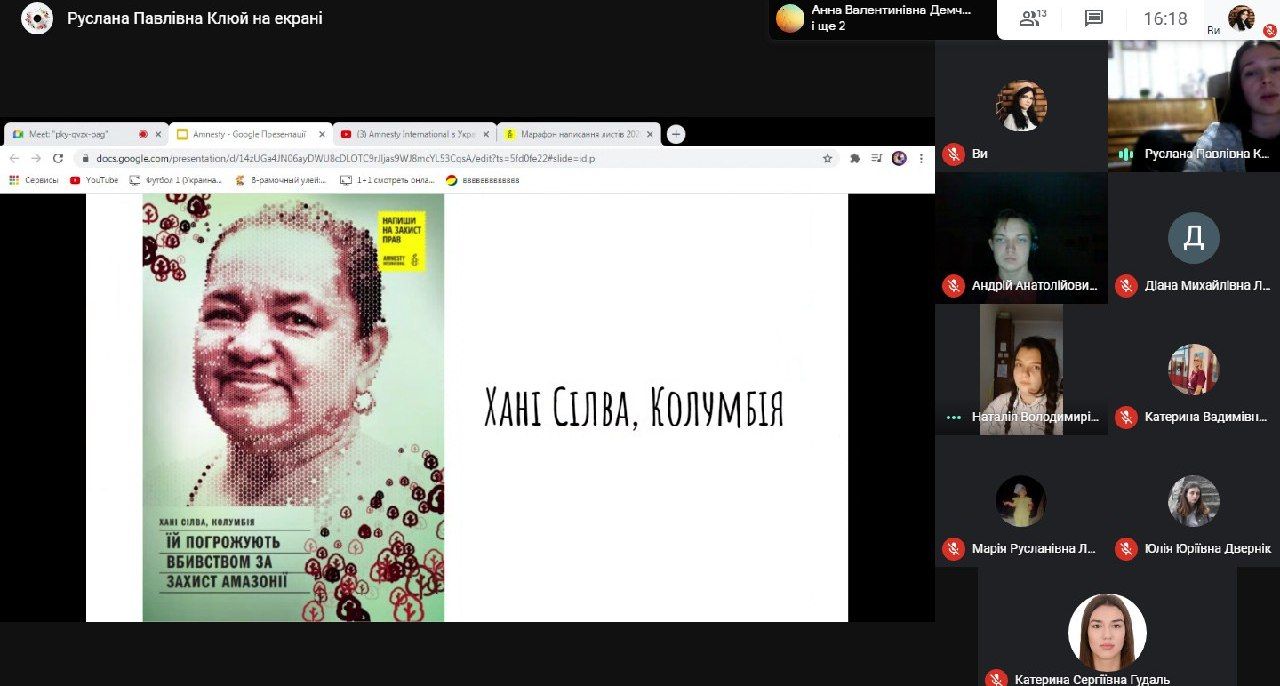Screen dimensions: 1280x686
Task: Open a new browser tab
Action: (x=676, y=134)
